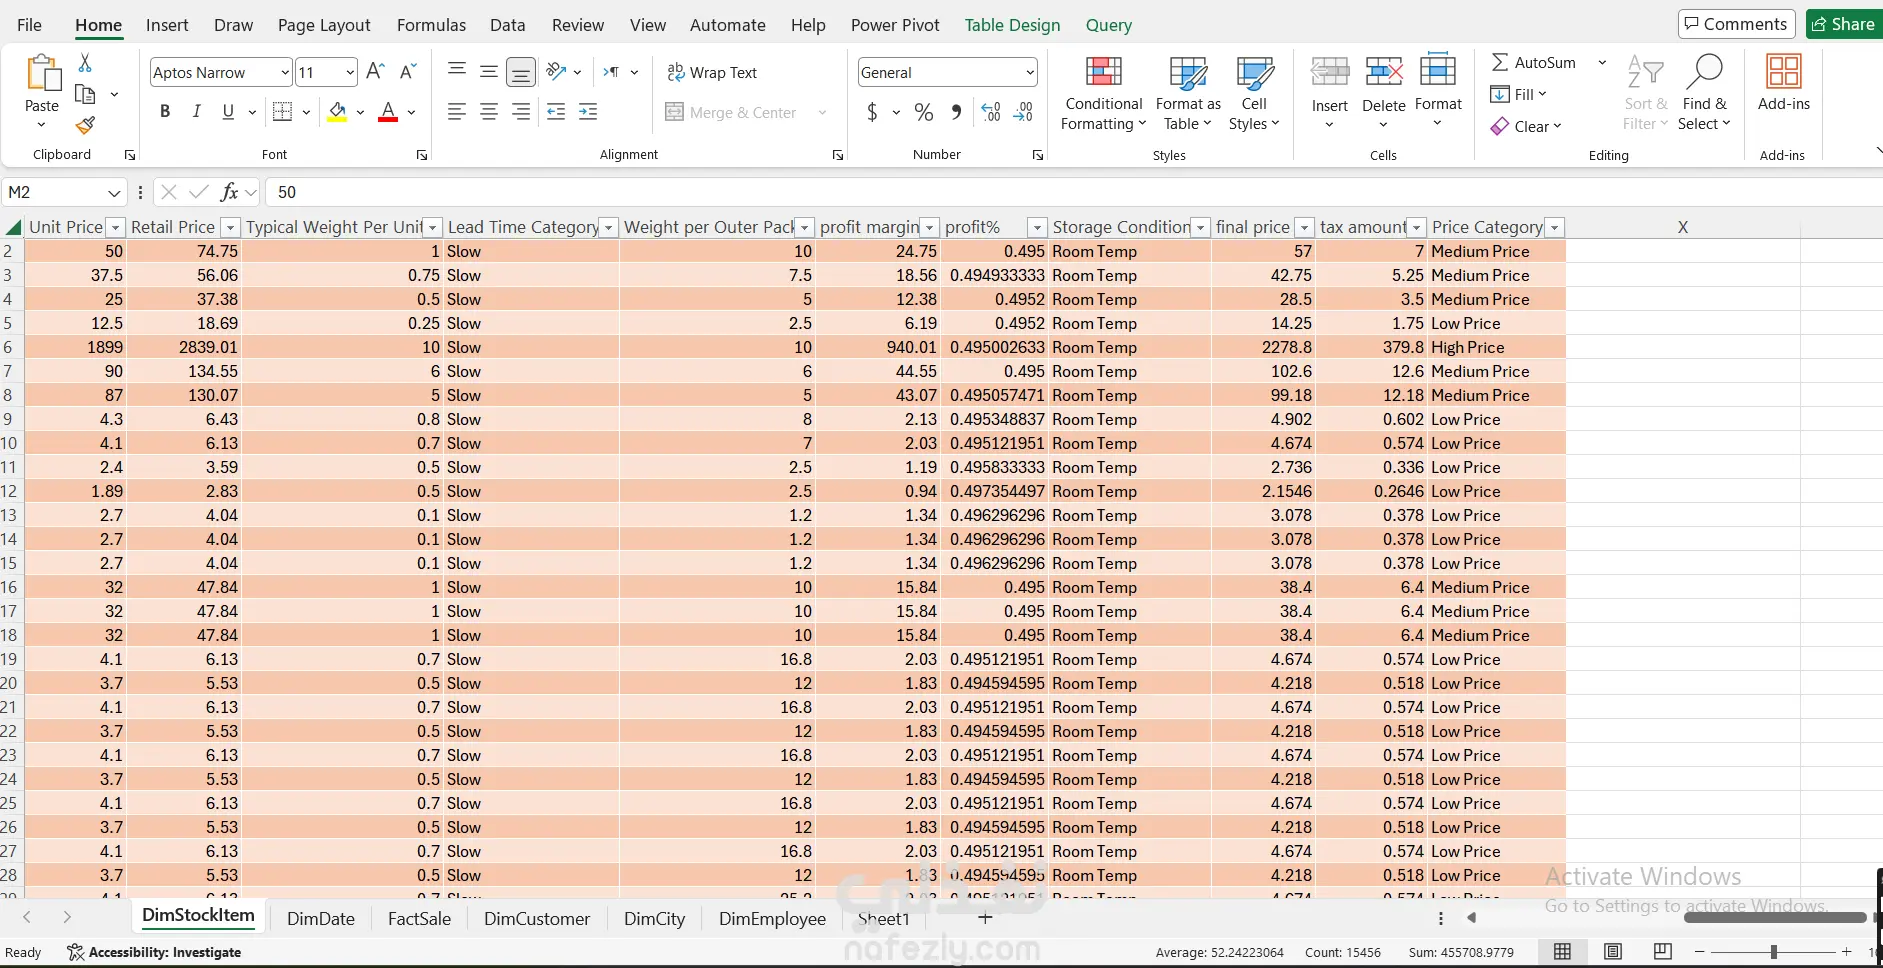Open the Formulas ribbon tab
1883x968 pixels.
pyautogui.click(x=431, y=25)
